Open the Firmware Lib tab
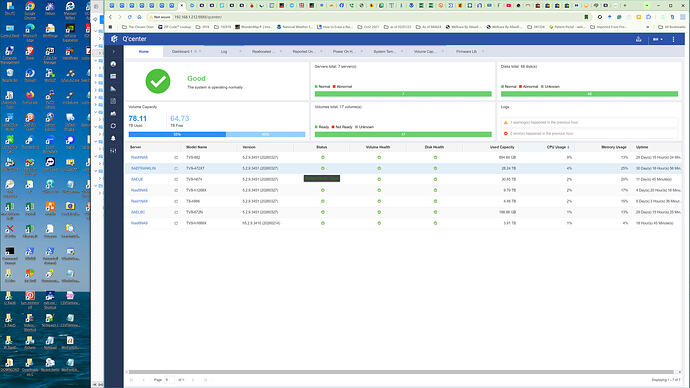The image size is (690, 388). point(466,51)
